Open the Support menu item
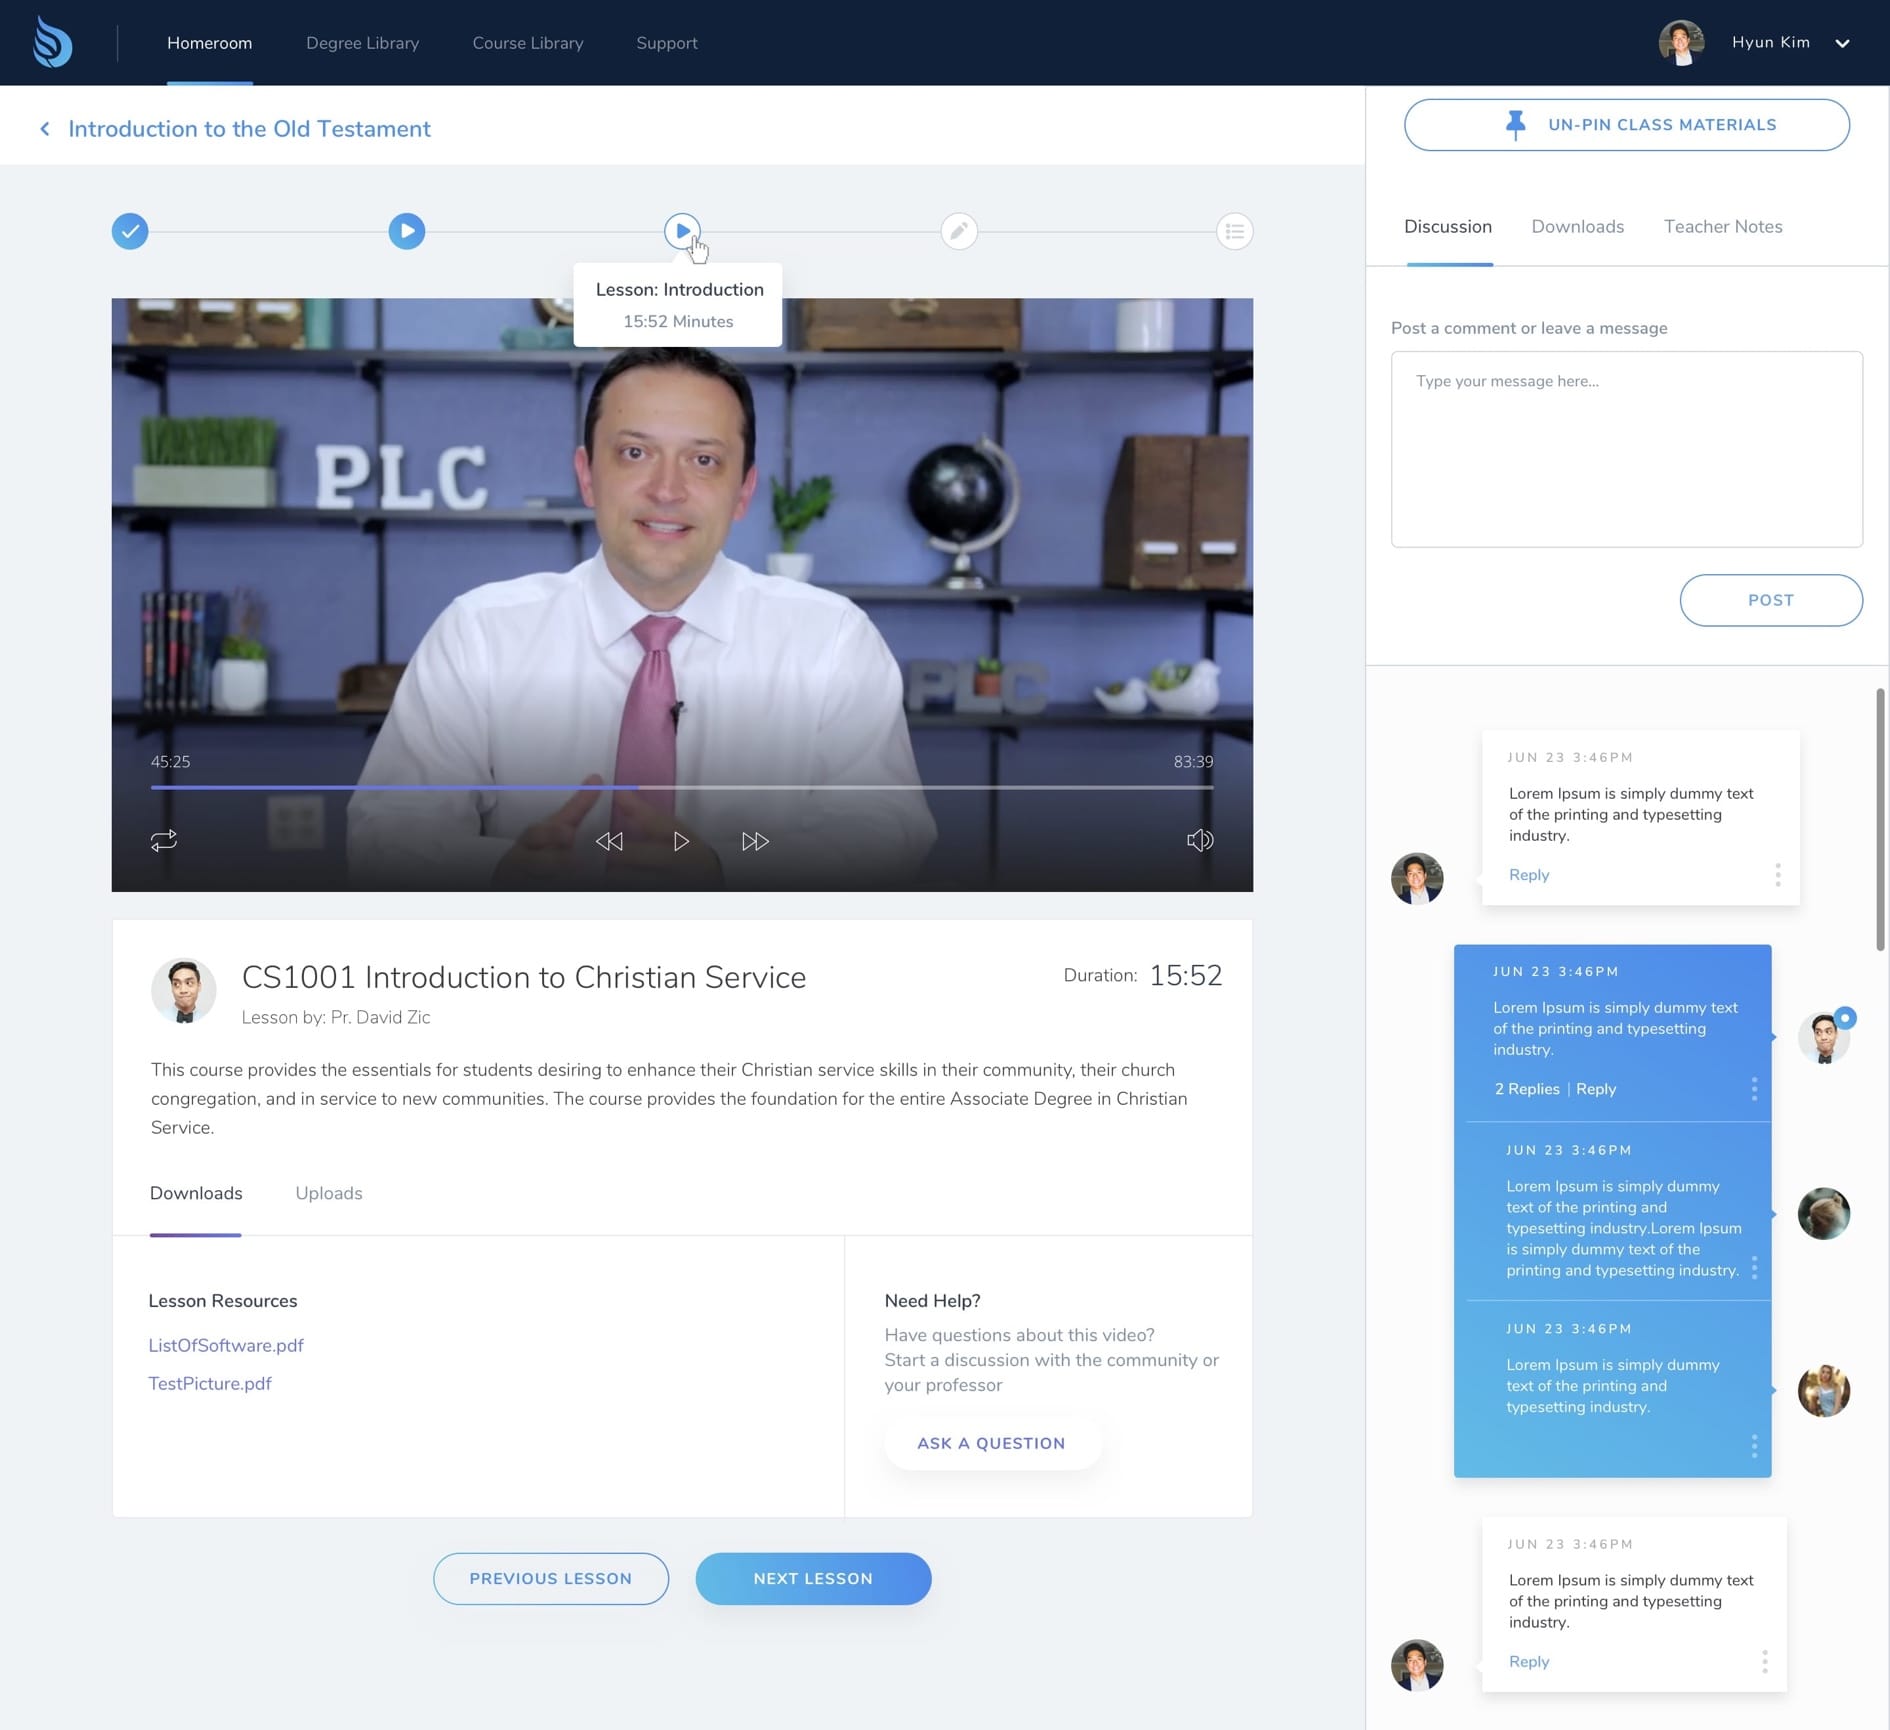 click(x=667, y=43)
